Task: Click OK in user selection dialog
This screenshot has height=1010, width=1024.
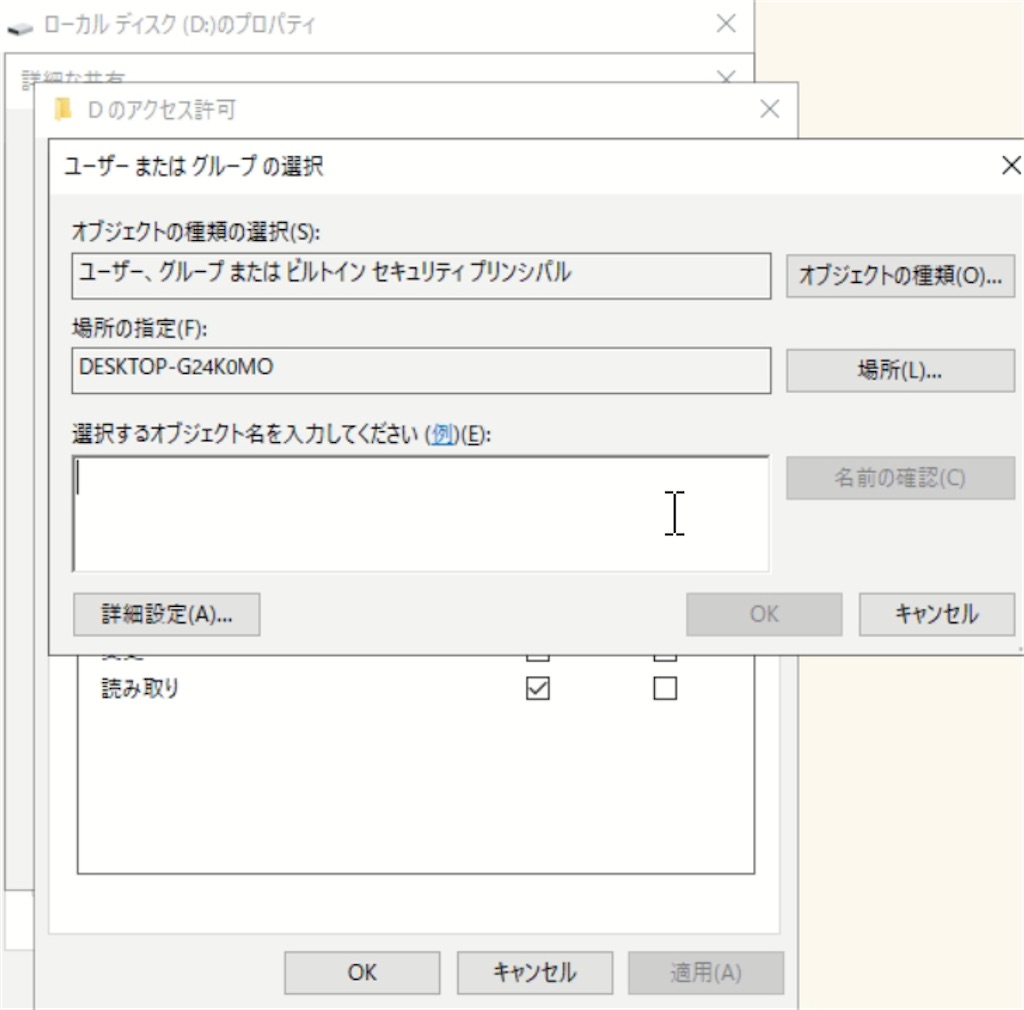Action: tap(764, 614)
